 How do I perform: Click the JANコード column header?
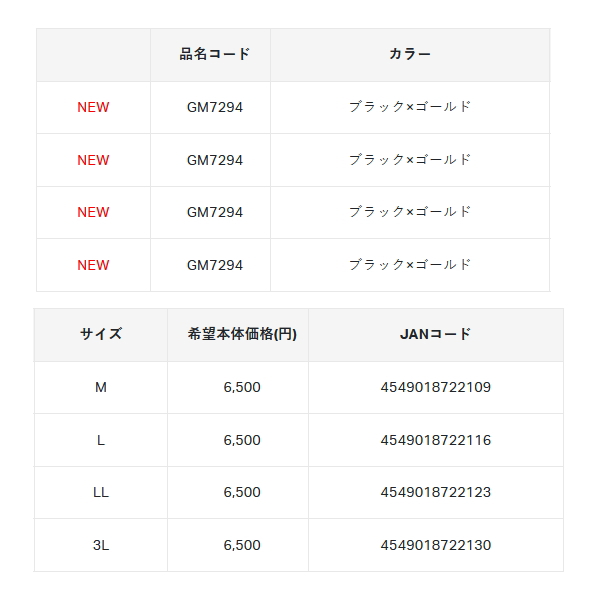point(435,334)
